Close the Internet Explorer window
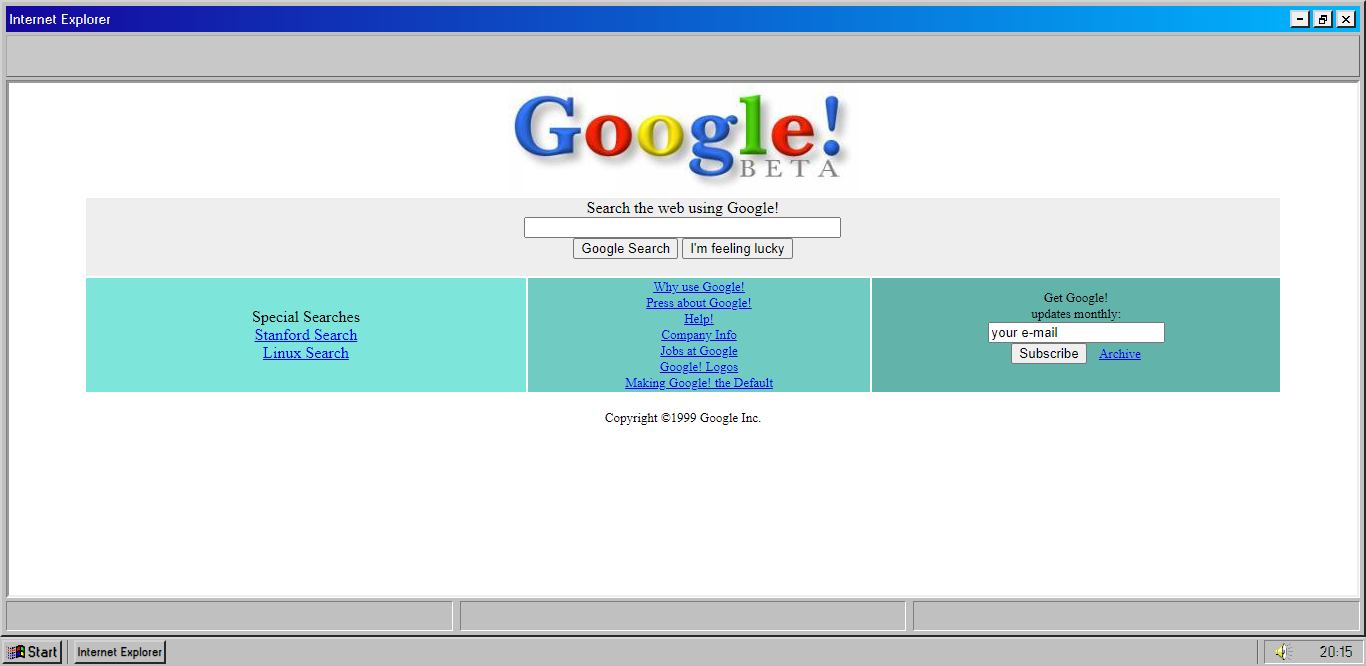 [x=1346, y=19]
